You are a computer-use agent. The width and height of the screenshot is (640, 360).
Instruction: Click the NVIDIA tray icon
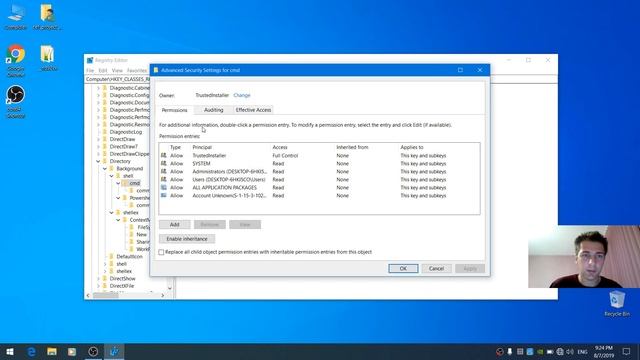pos(540,351)
